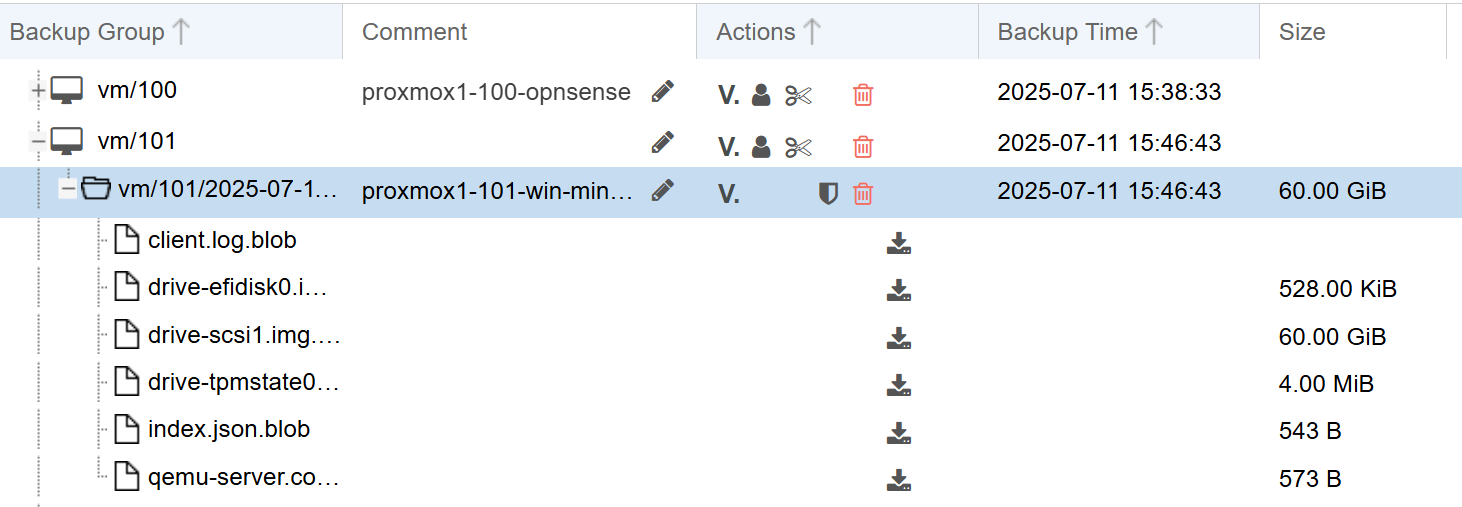The height and width of the screenshot is (507, 1462).
Task: Prune vm/101 group with scissors icon
Action: point(798,148)
